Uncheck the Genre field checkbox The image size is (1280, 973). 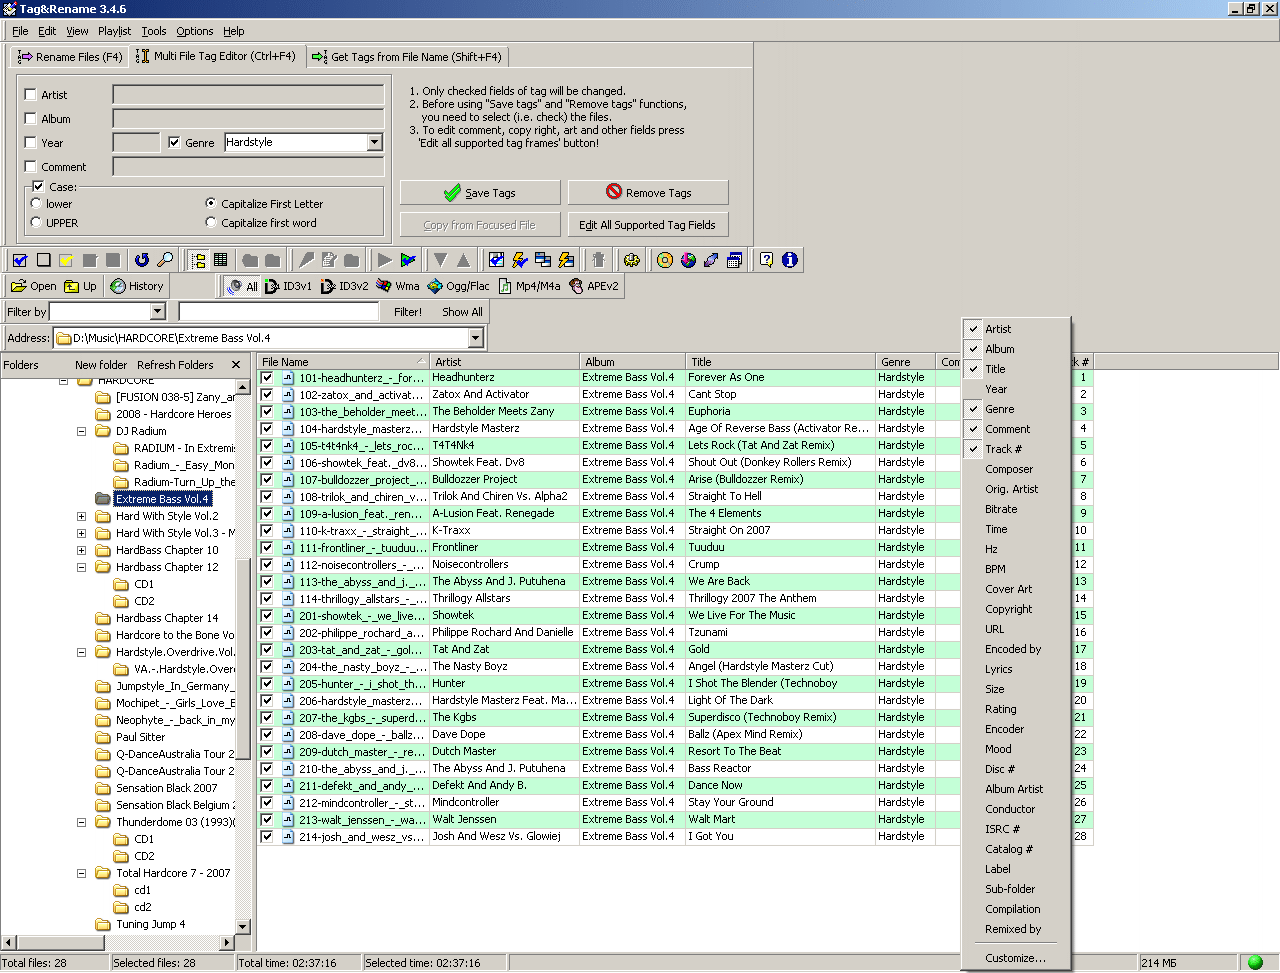point(175,143)
